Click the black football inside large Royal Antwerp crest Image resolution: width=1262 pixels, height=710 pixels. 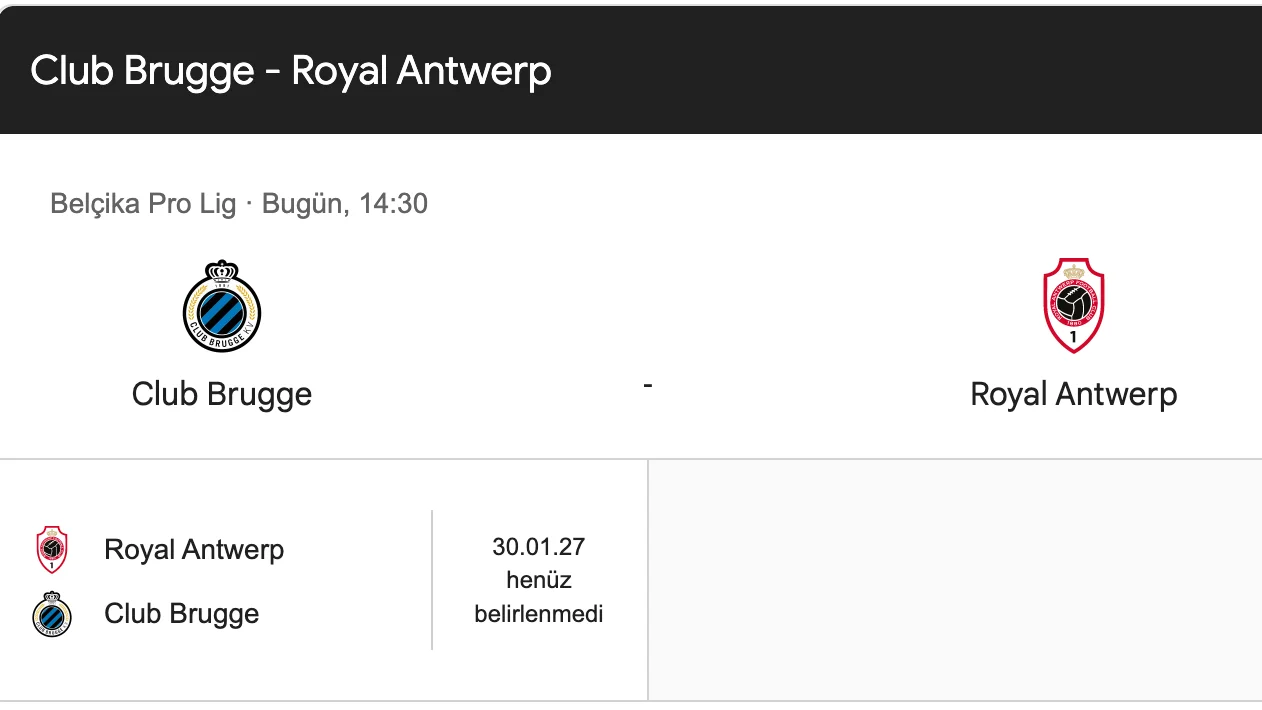click(1074, 302)
